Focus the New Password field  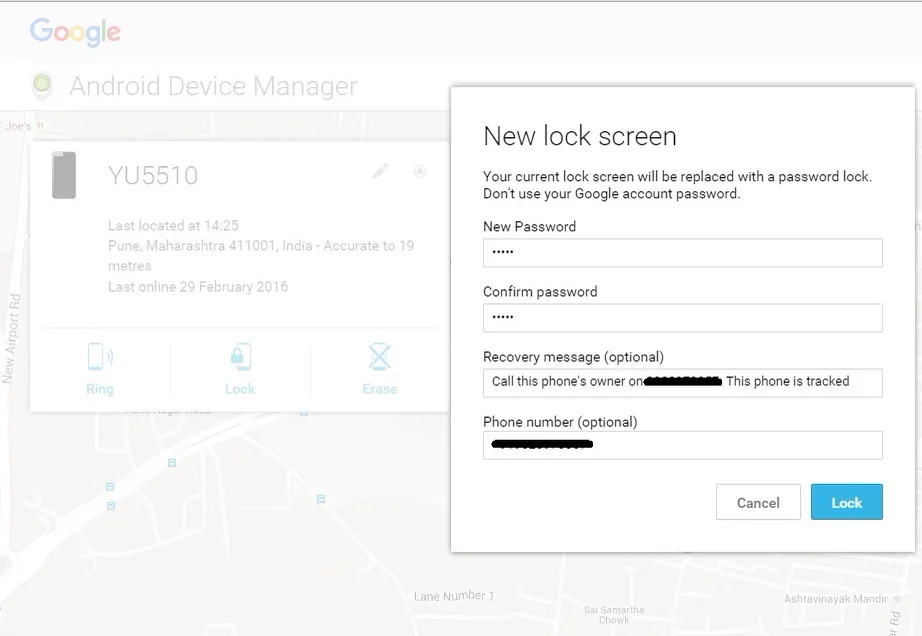click(682, 253)
